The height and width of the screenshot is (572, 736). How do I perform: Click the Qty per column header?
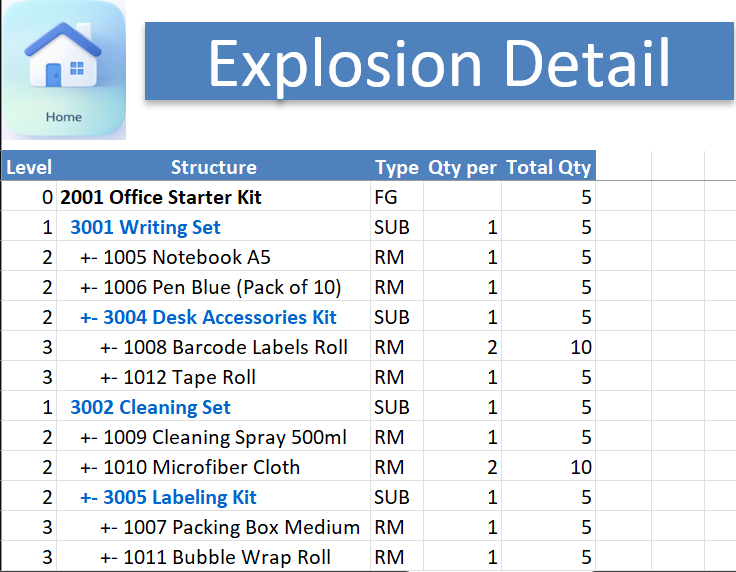pyautogui.click(x=462, y=167)
